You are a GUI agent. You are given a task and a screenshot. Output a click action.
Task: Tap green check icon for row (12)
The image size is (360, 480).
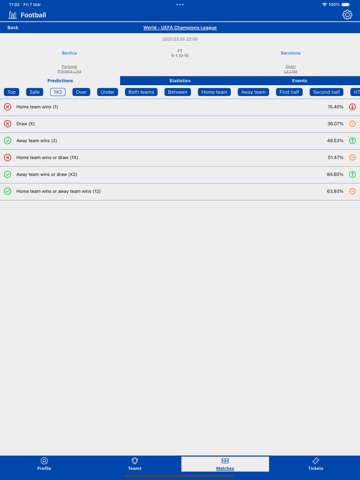[x=7, y=191]
